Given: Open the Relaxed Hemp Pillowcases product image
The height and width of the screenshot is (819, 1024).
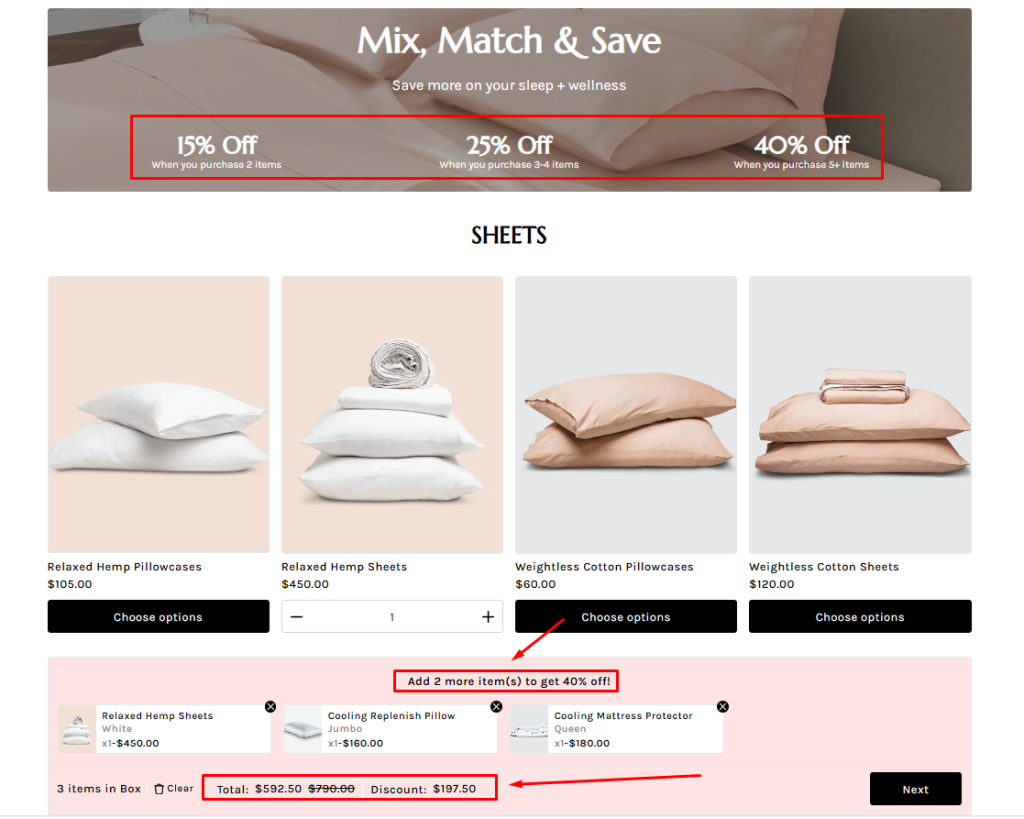Looking at the screenshot, I should (x=158, y=414).
